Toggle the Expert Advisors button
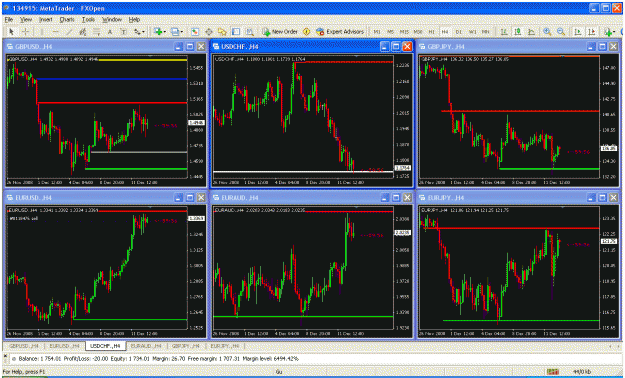 pyautogui.click(x=340, y=32)
